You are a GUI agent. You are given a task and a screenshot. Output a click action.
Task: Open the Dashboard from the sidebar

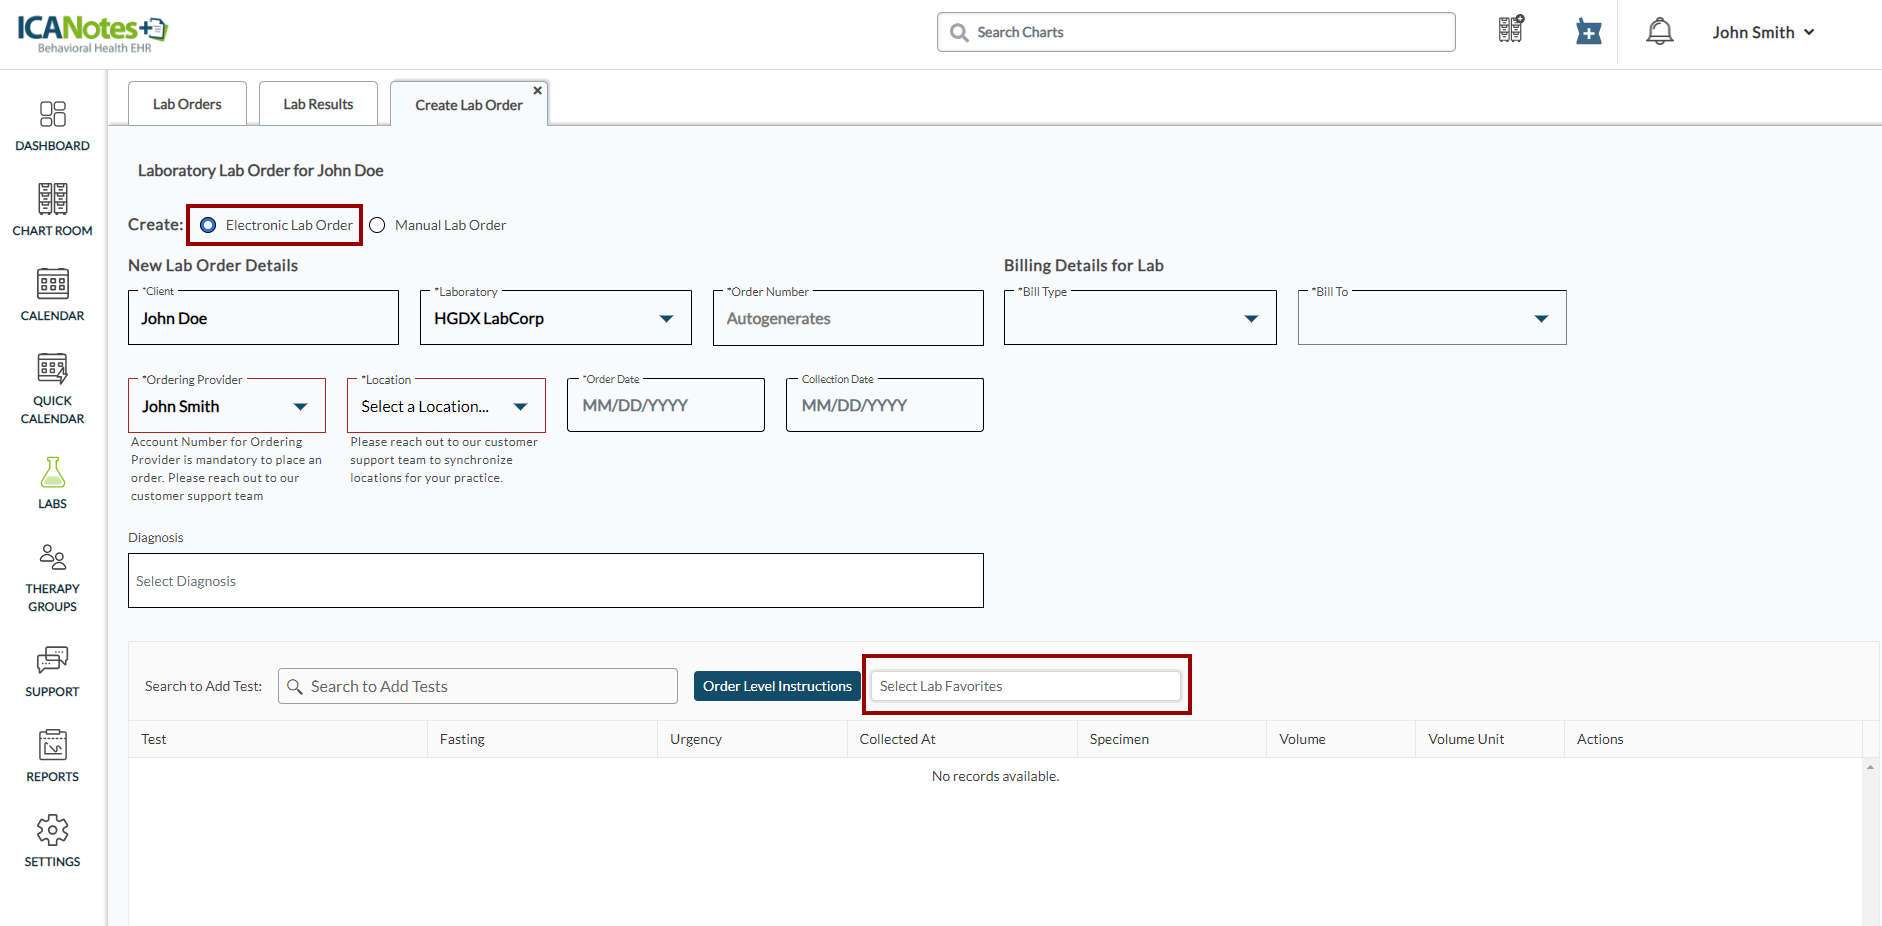(52, 125)
